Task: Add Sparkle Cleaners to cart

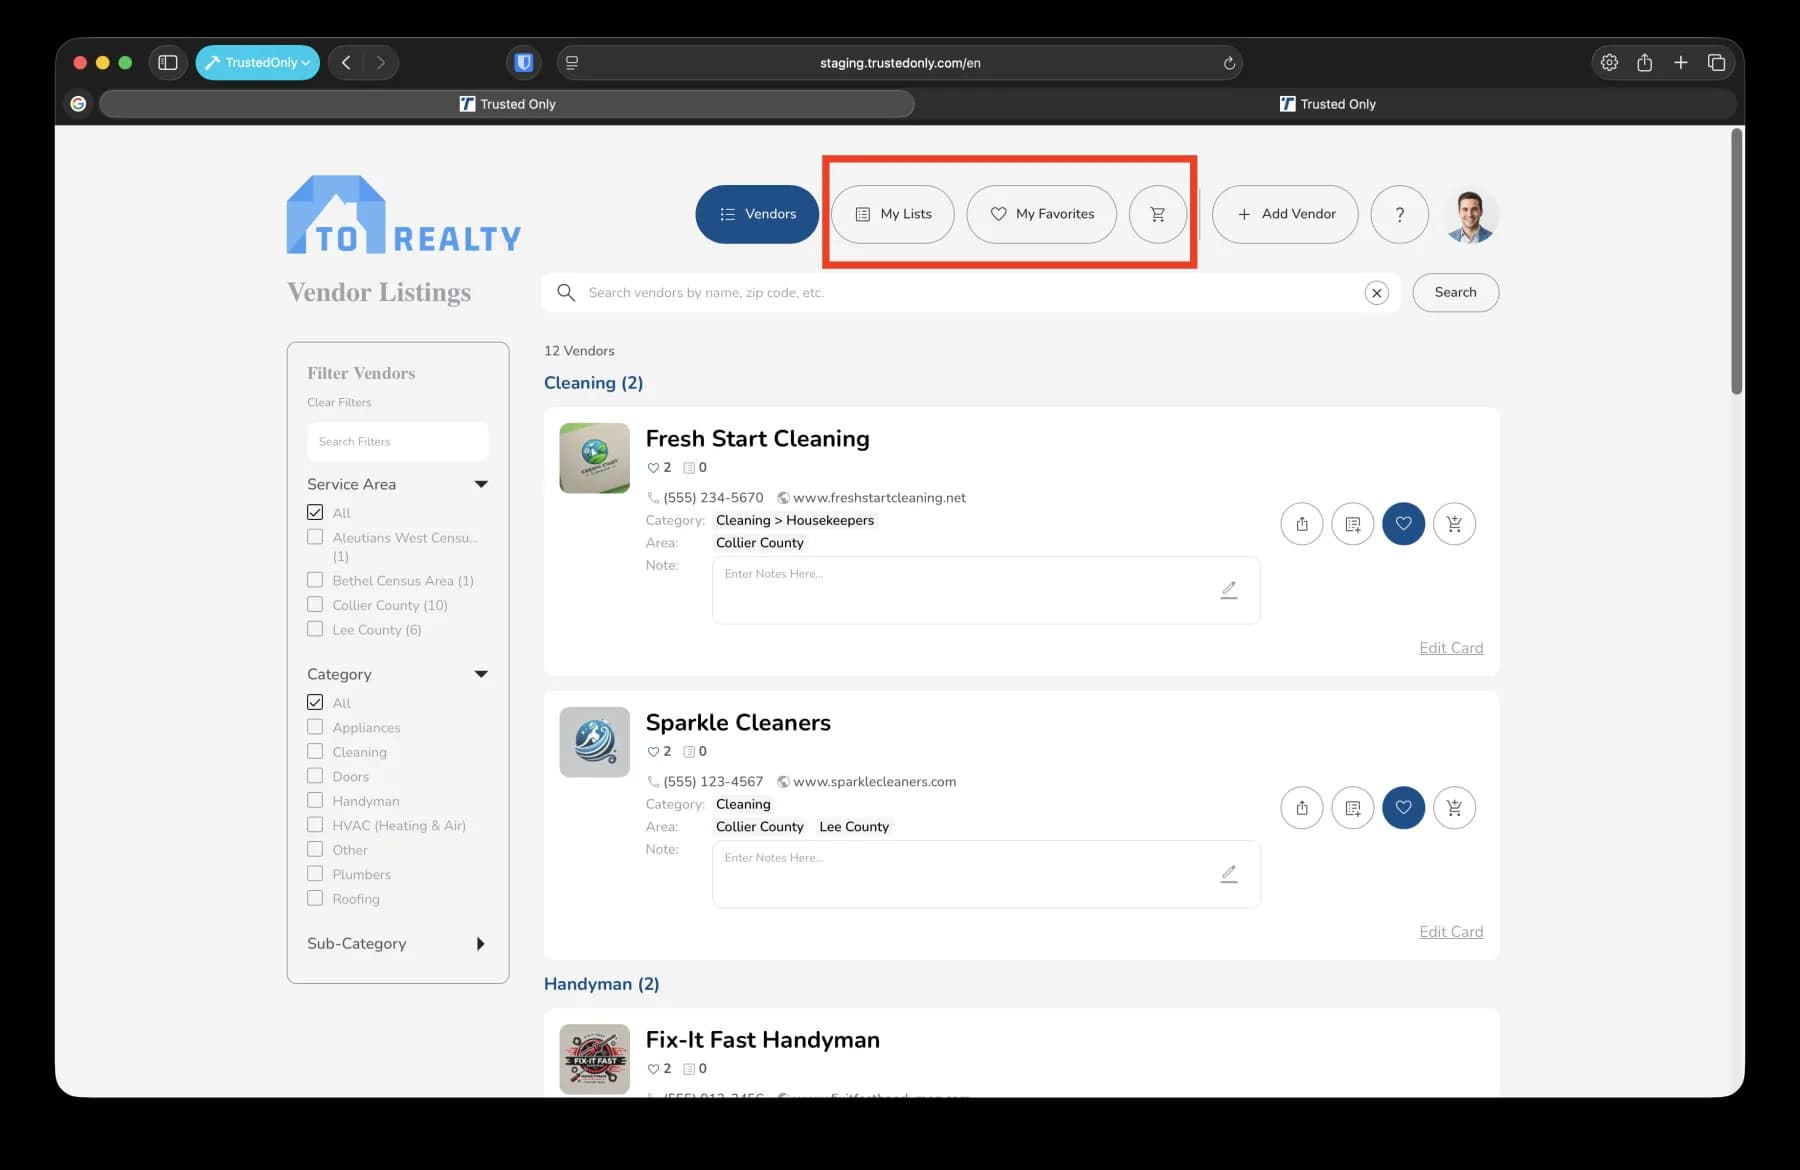Action: (1454, 808)
